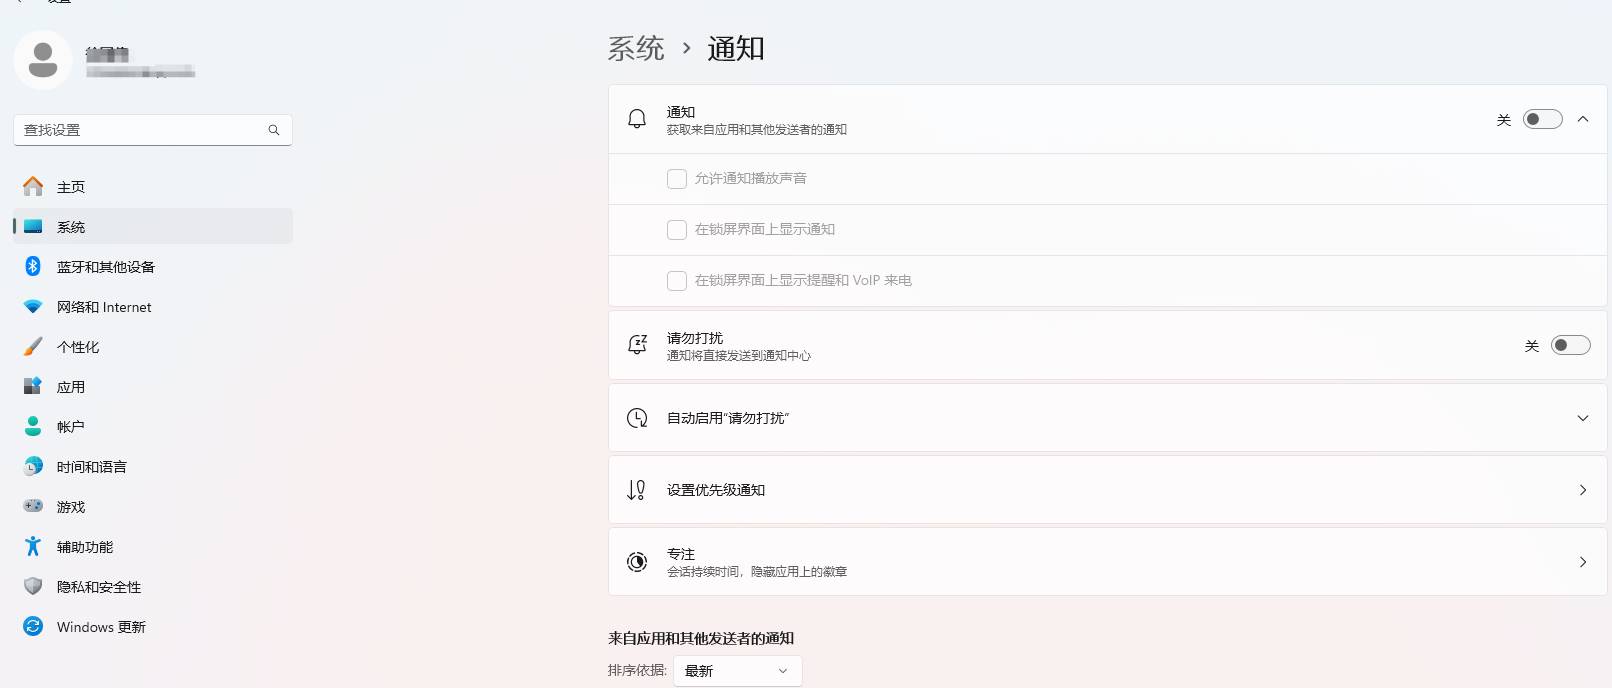The height and width of the screenshot is (688, 1612).
Task: Check 在锁屏界面上显示提醒和 VoIP 来电 checkbox
Action: click(677, 281)
